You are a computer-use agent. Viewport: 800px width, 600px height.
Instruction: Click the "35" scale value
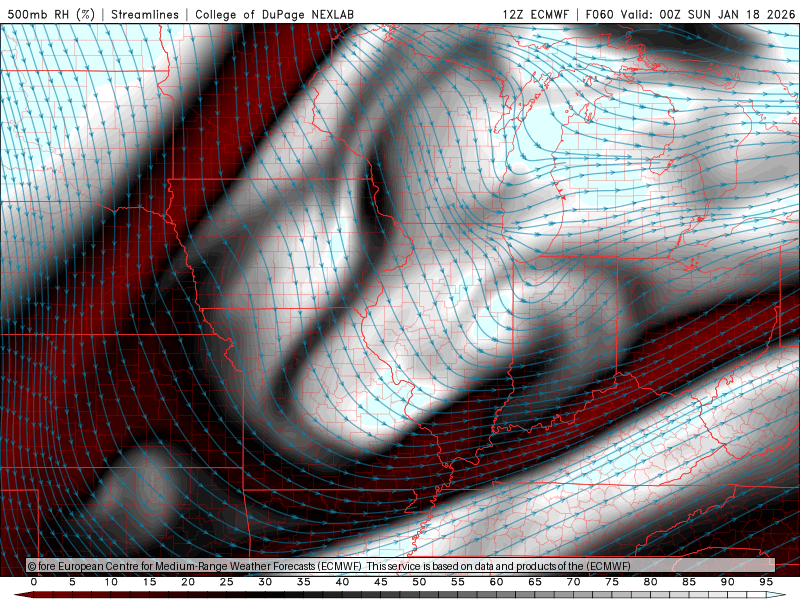304,582
